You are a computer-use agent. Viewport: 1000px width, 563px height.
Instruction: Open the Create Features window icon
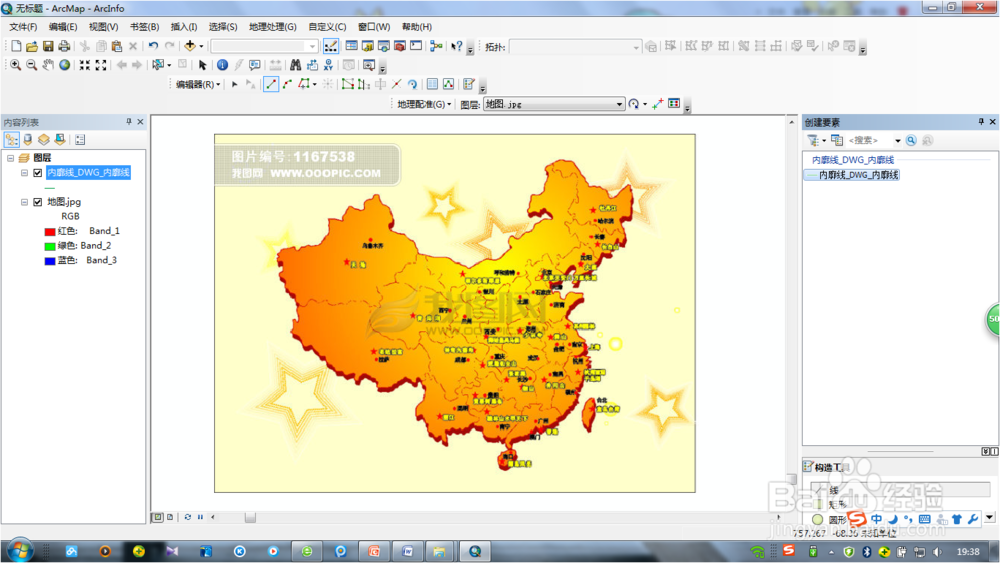coord(469,84)
